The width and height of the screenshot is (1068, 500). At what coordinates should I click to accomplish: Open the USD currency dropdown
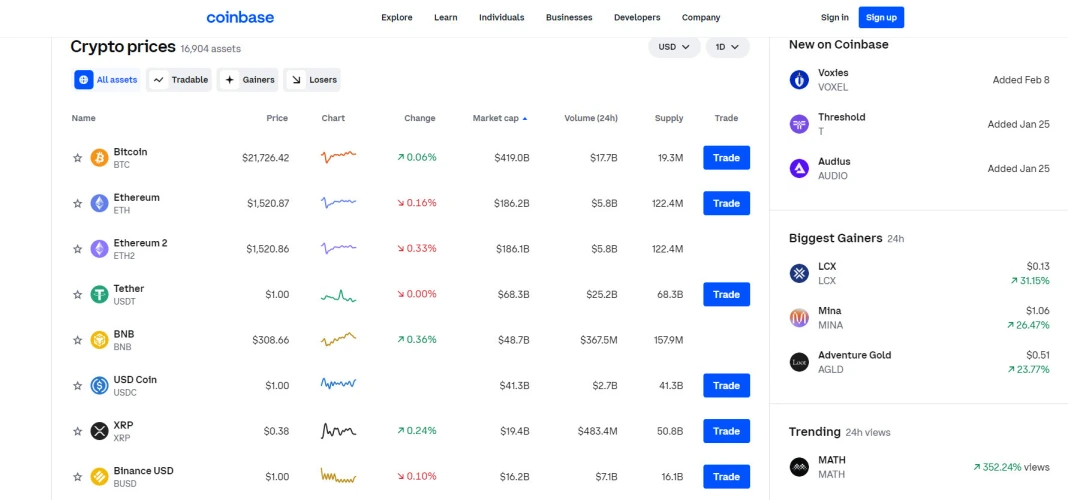pos(674,47)
